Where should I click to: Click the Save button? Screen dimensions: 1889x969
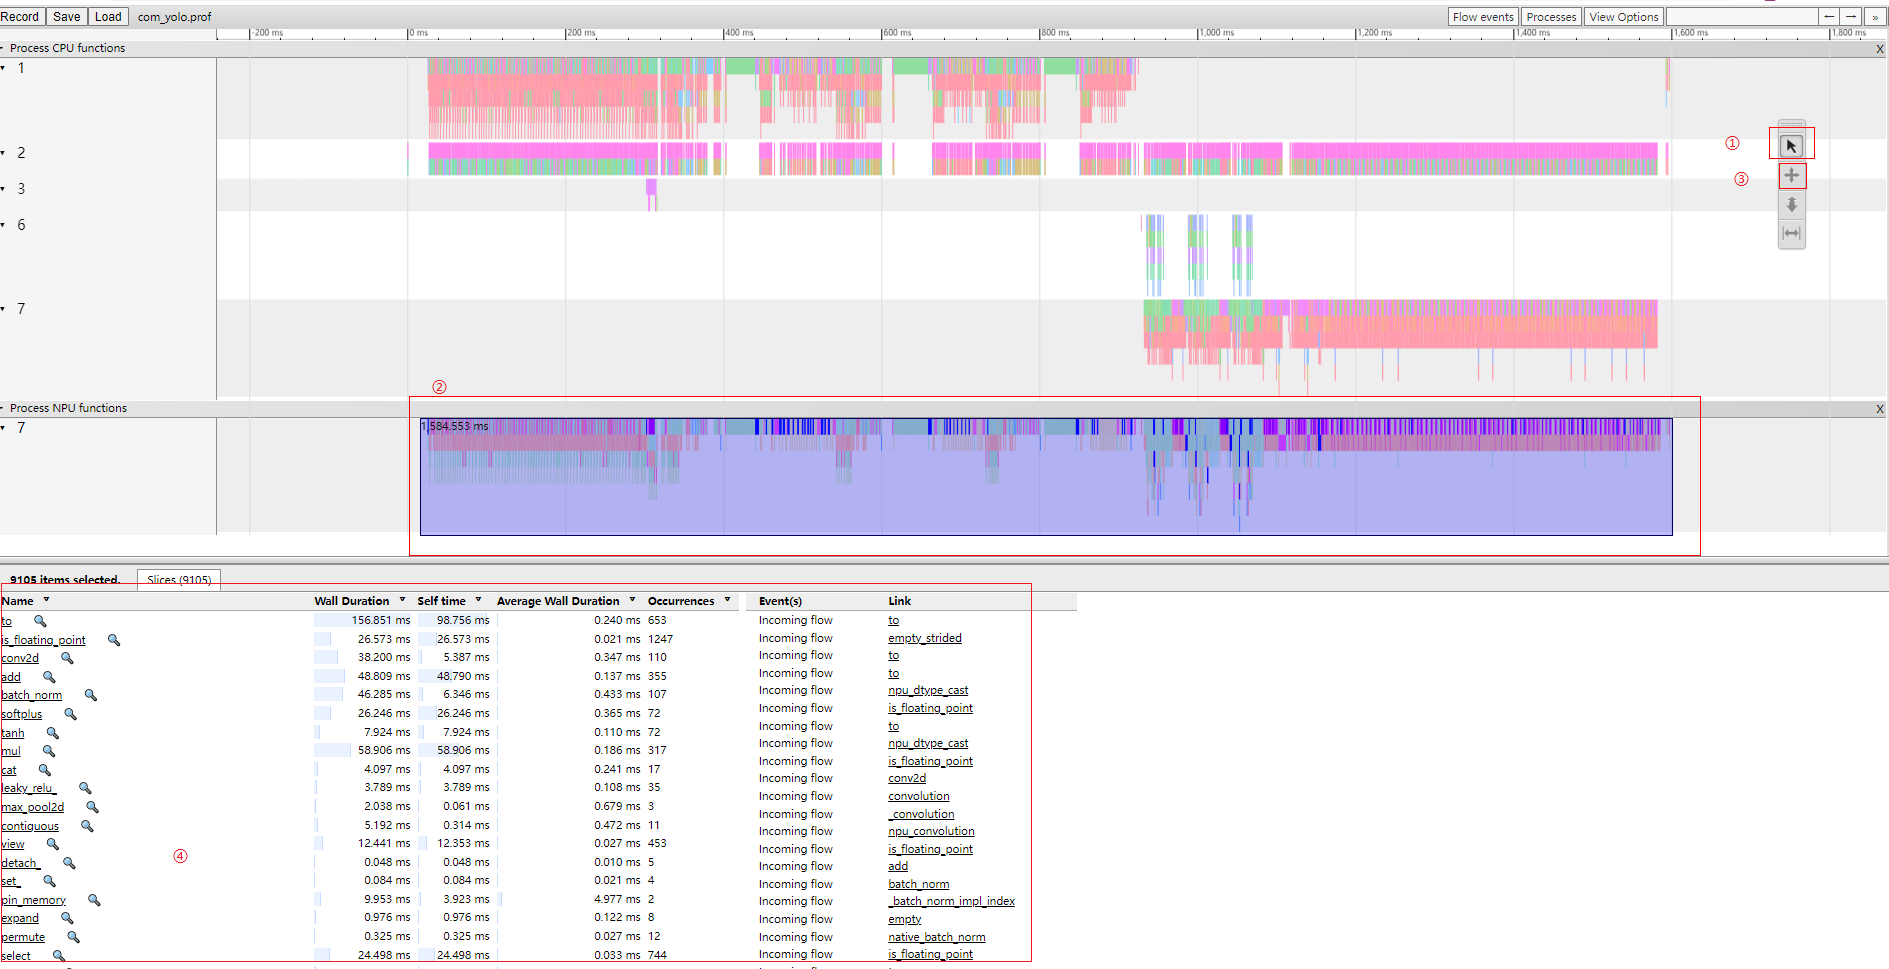(x=67, y=17)
